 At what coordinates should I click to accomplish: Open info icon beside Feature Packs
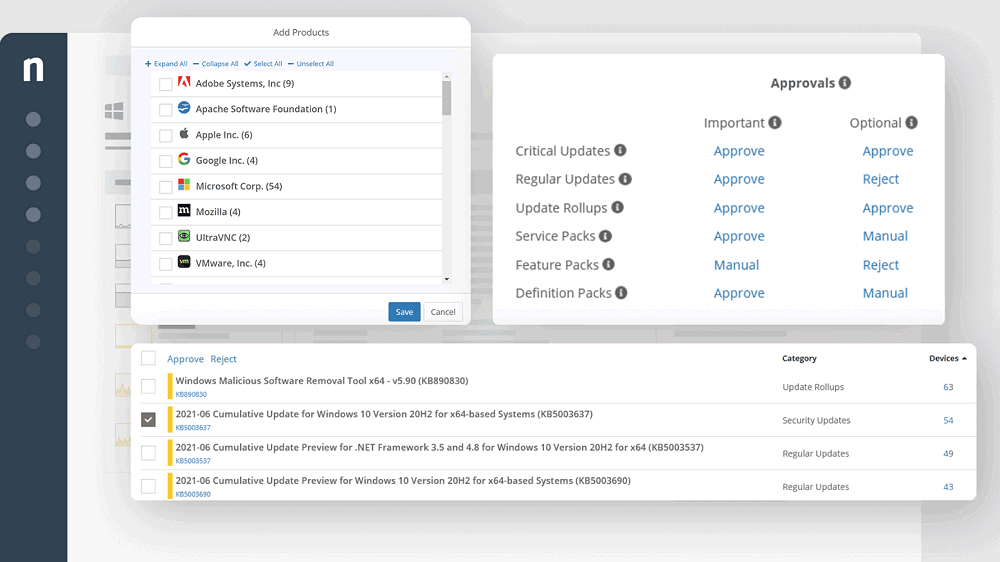(x=608, y=264)
